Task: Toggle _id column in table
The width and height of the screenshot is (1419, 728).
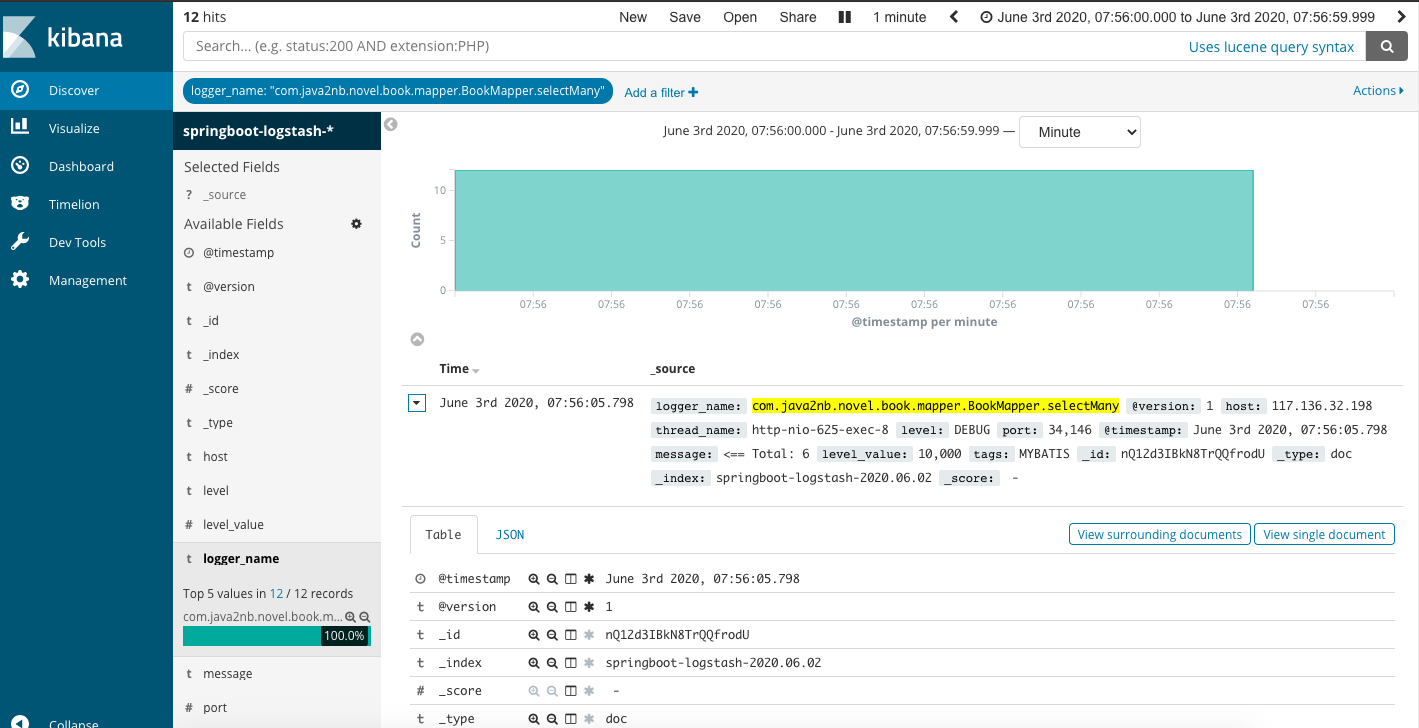Action: tap(570, 635)
